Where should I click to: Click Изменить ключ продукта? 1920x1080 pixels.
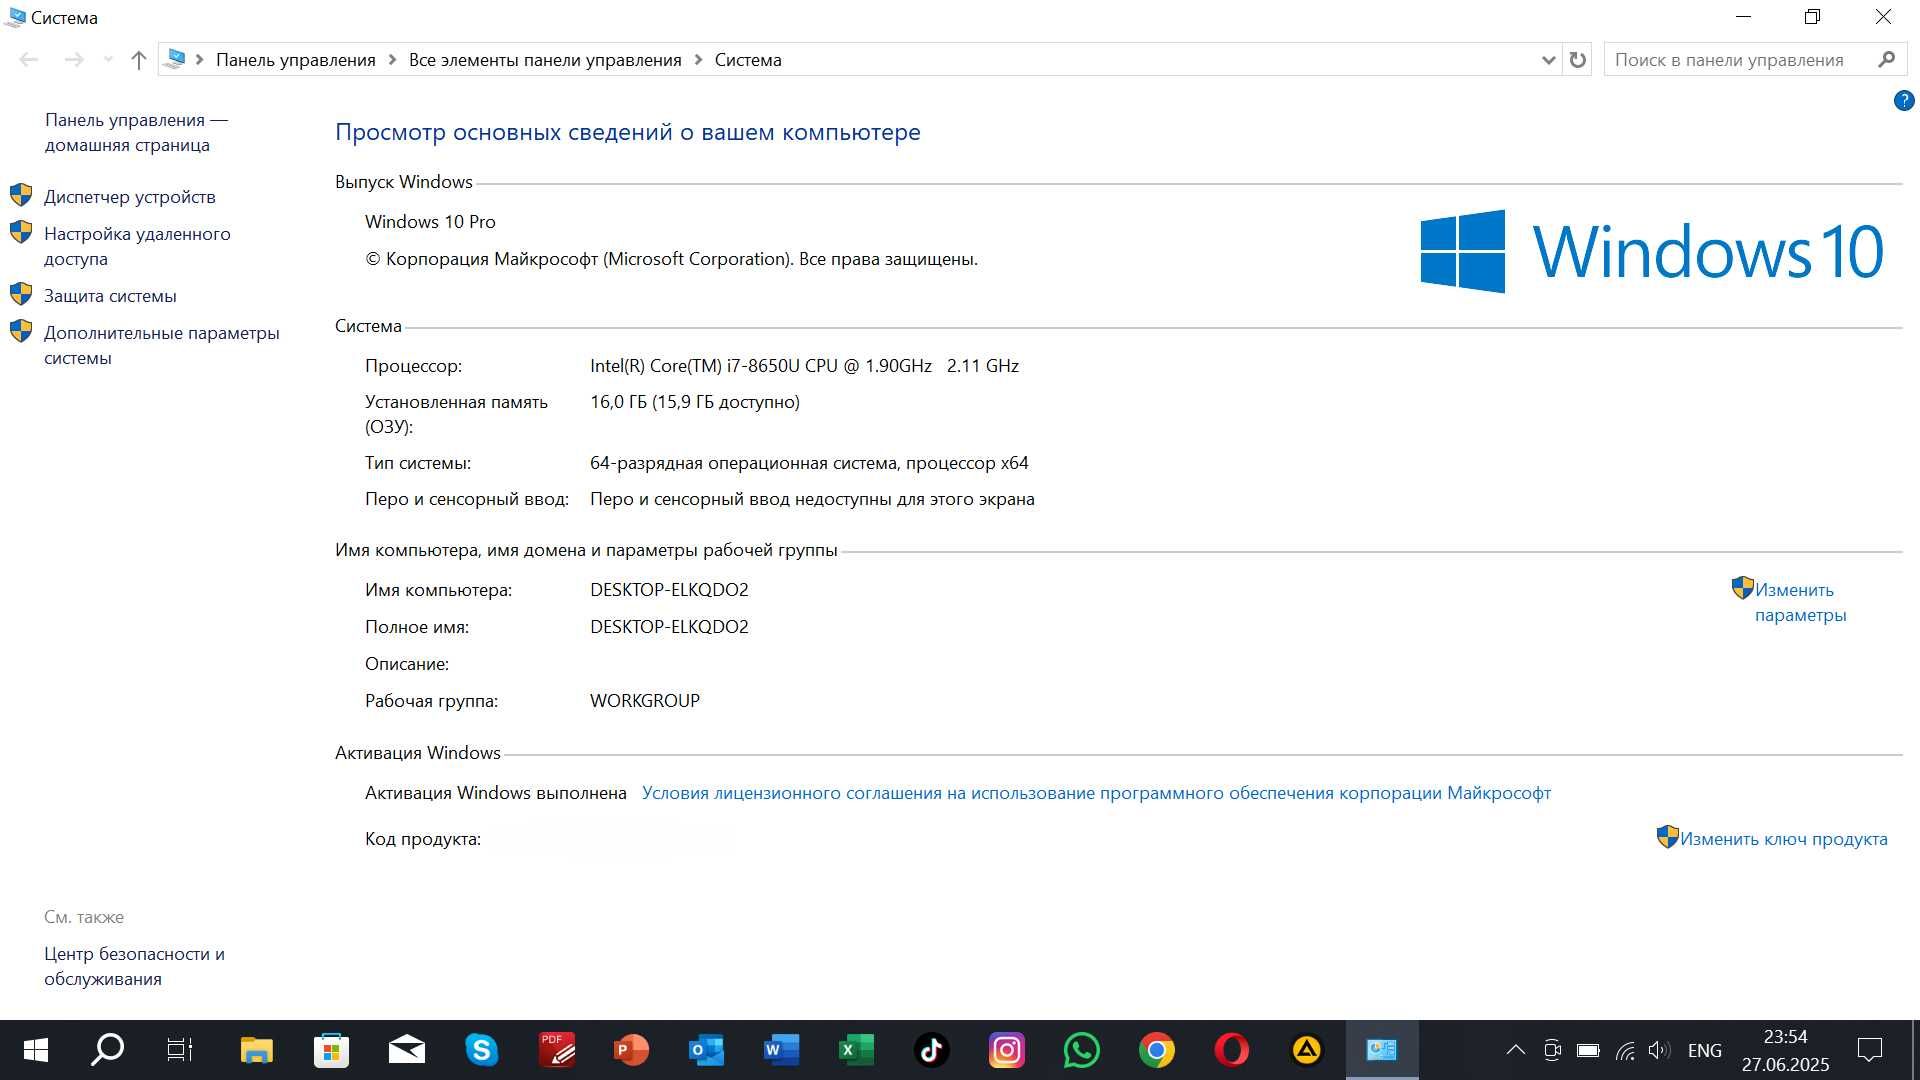coord(1784,839)
